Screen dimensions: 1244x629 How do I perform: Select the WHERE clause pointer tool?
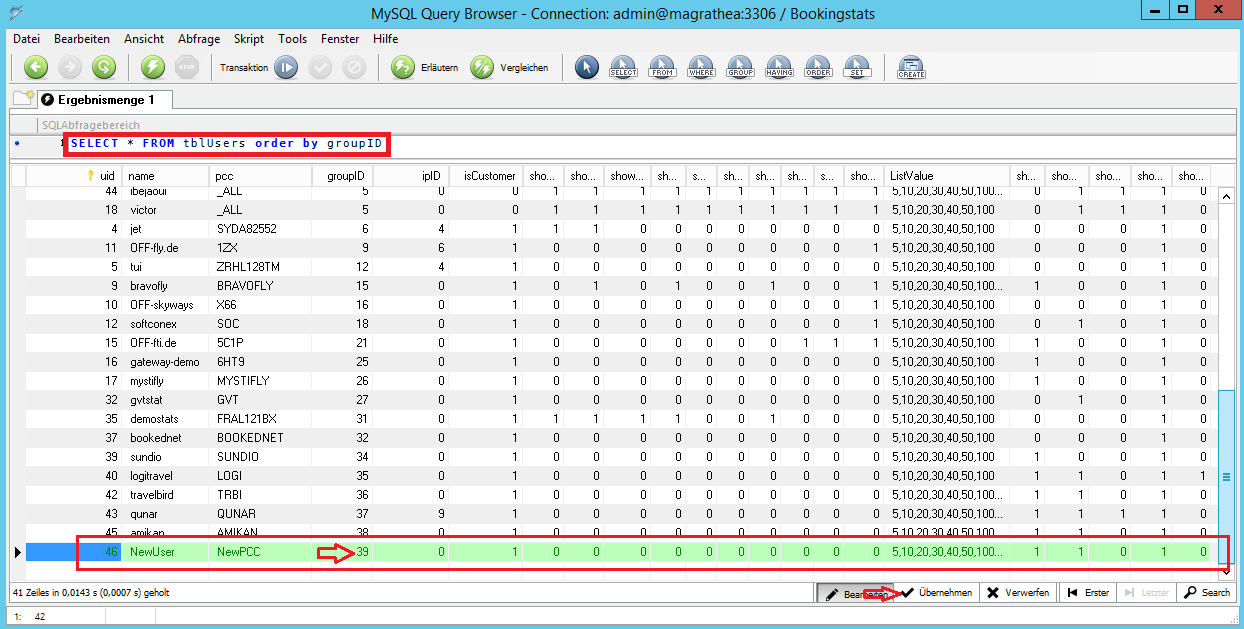701,67
